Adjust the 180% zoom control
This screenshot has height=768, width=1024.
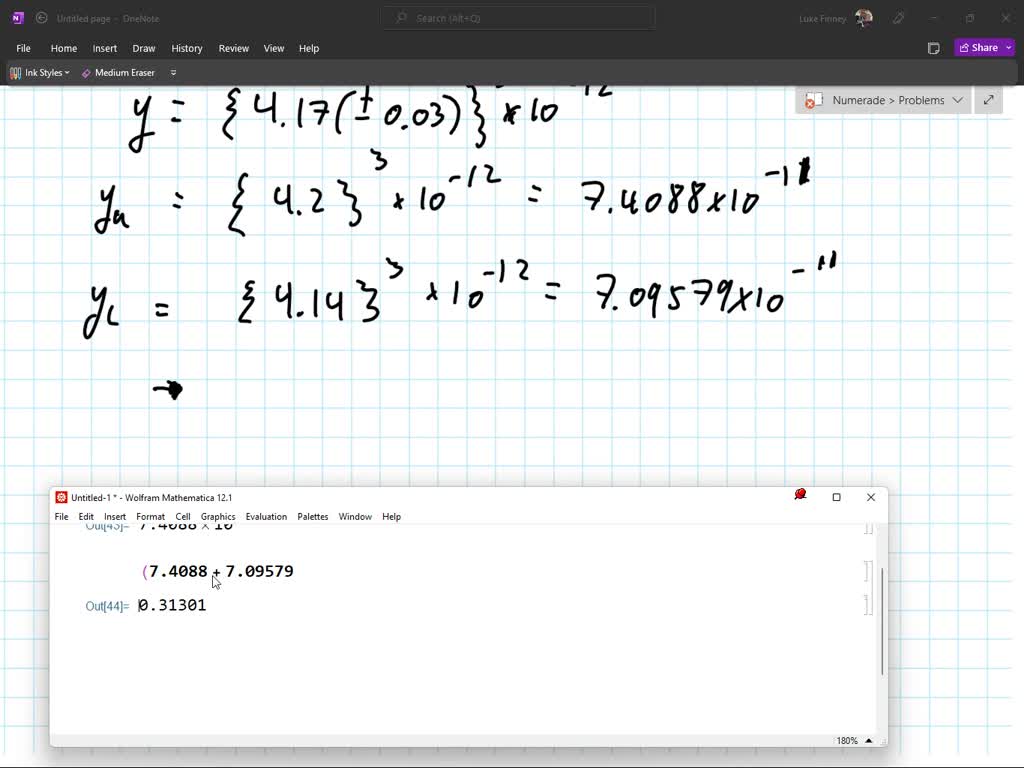(846, 740)
